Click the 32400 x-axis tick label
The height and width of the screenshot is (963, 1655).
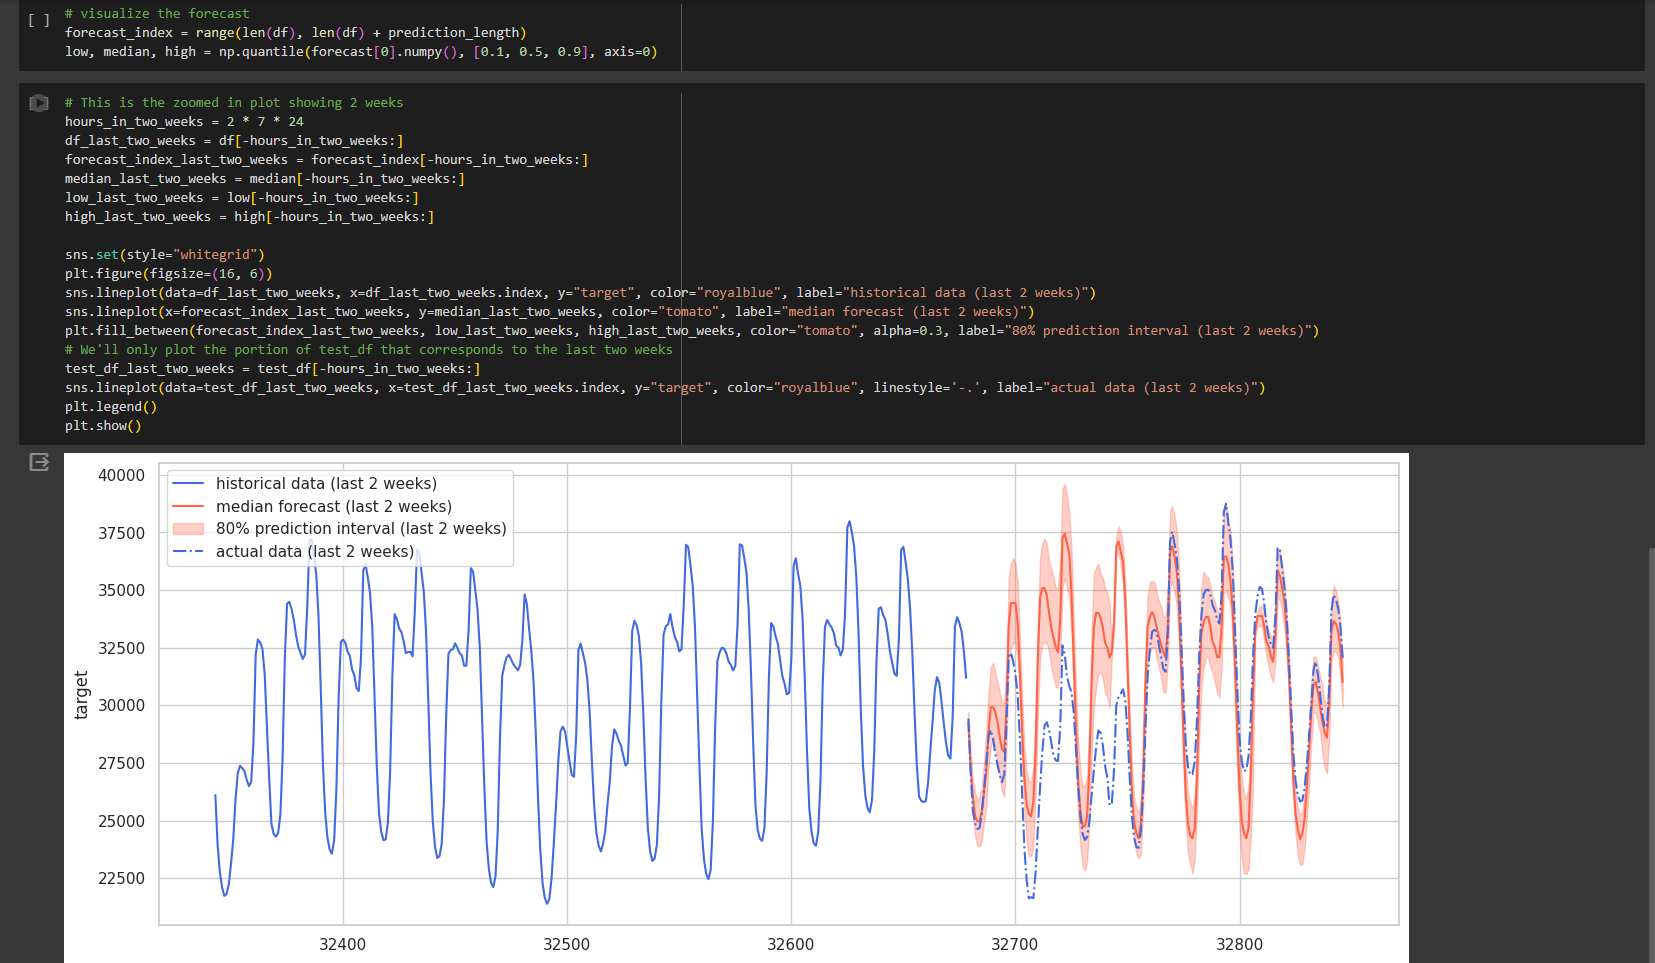point(343,944)
